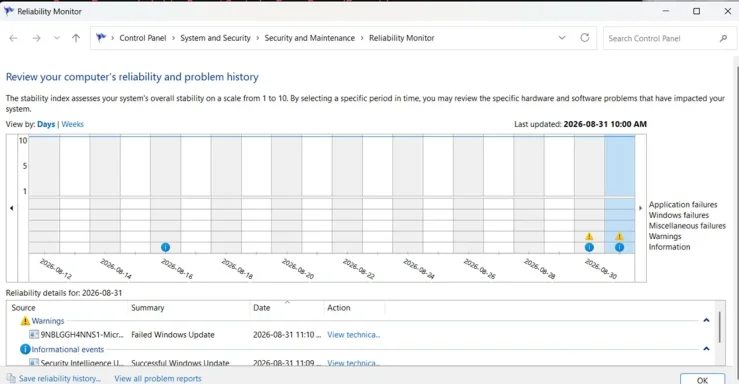The width and height of the screenshot is (739, 384).
Task: Click the Warnings row label beside the chart
Action: click(665, 237)
